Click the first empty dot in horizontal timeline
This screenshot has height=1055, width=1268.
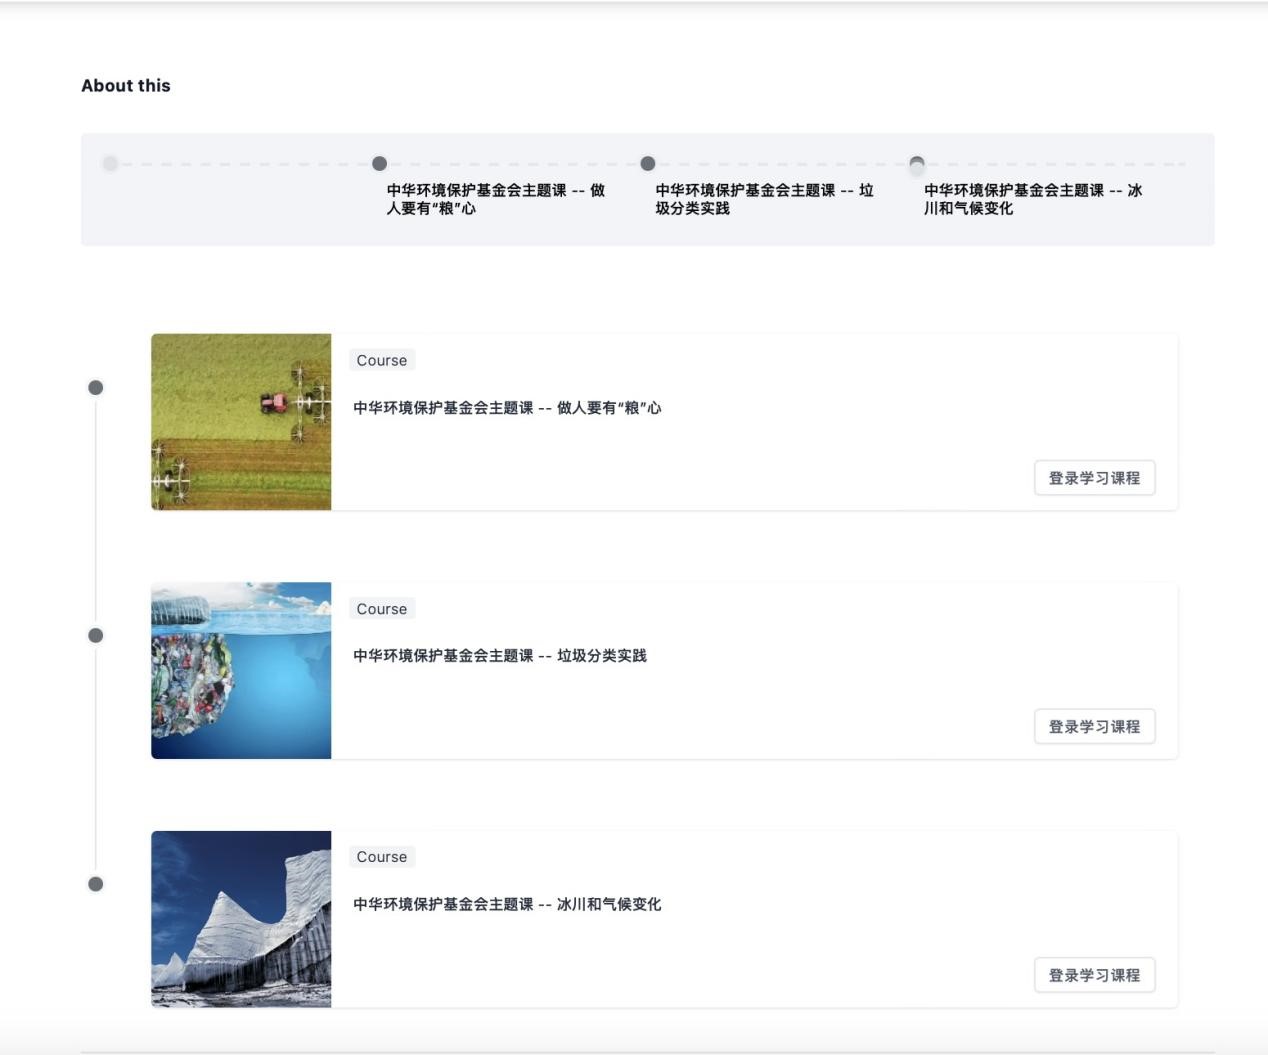111,163
